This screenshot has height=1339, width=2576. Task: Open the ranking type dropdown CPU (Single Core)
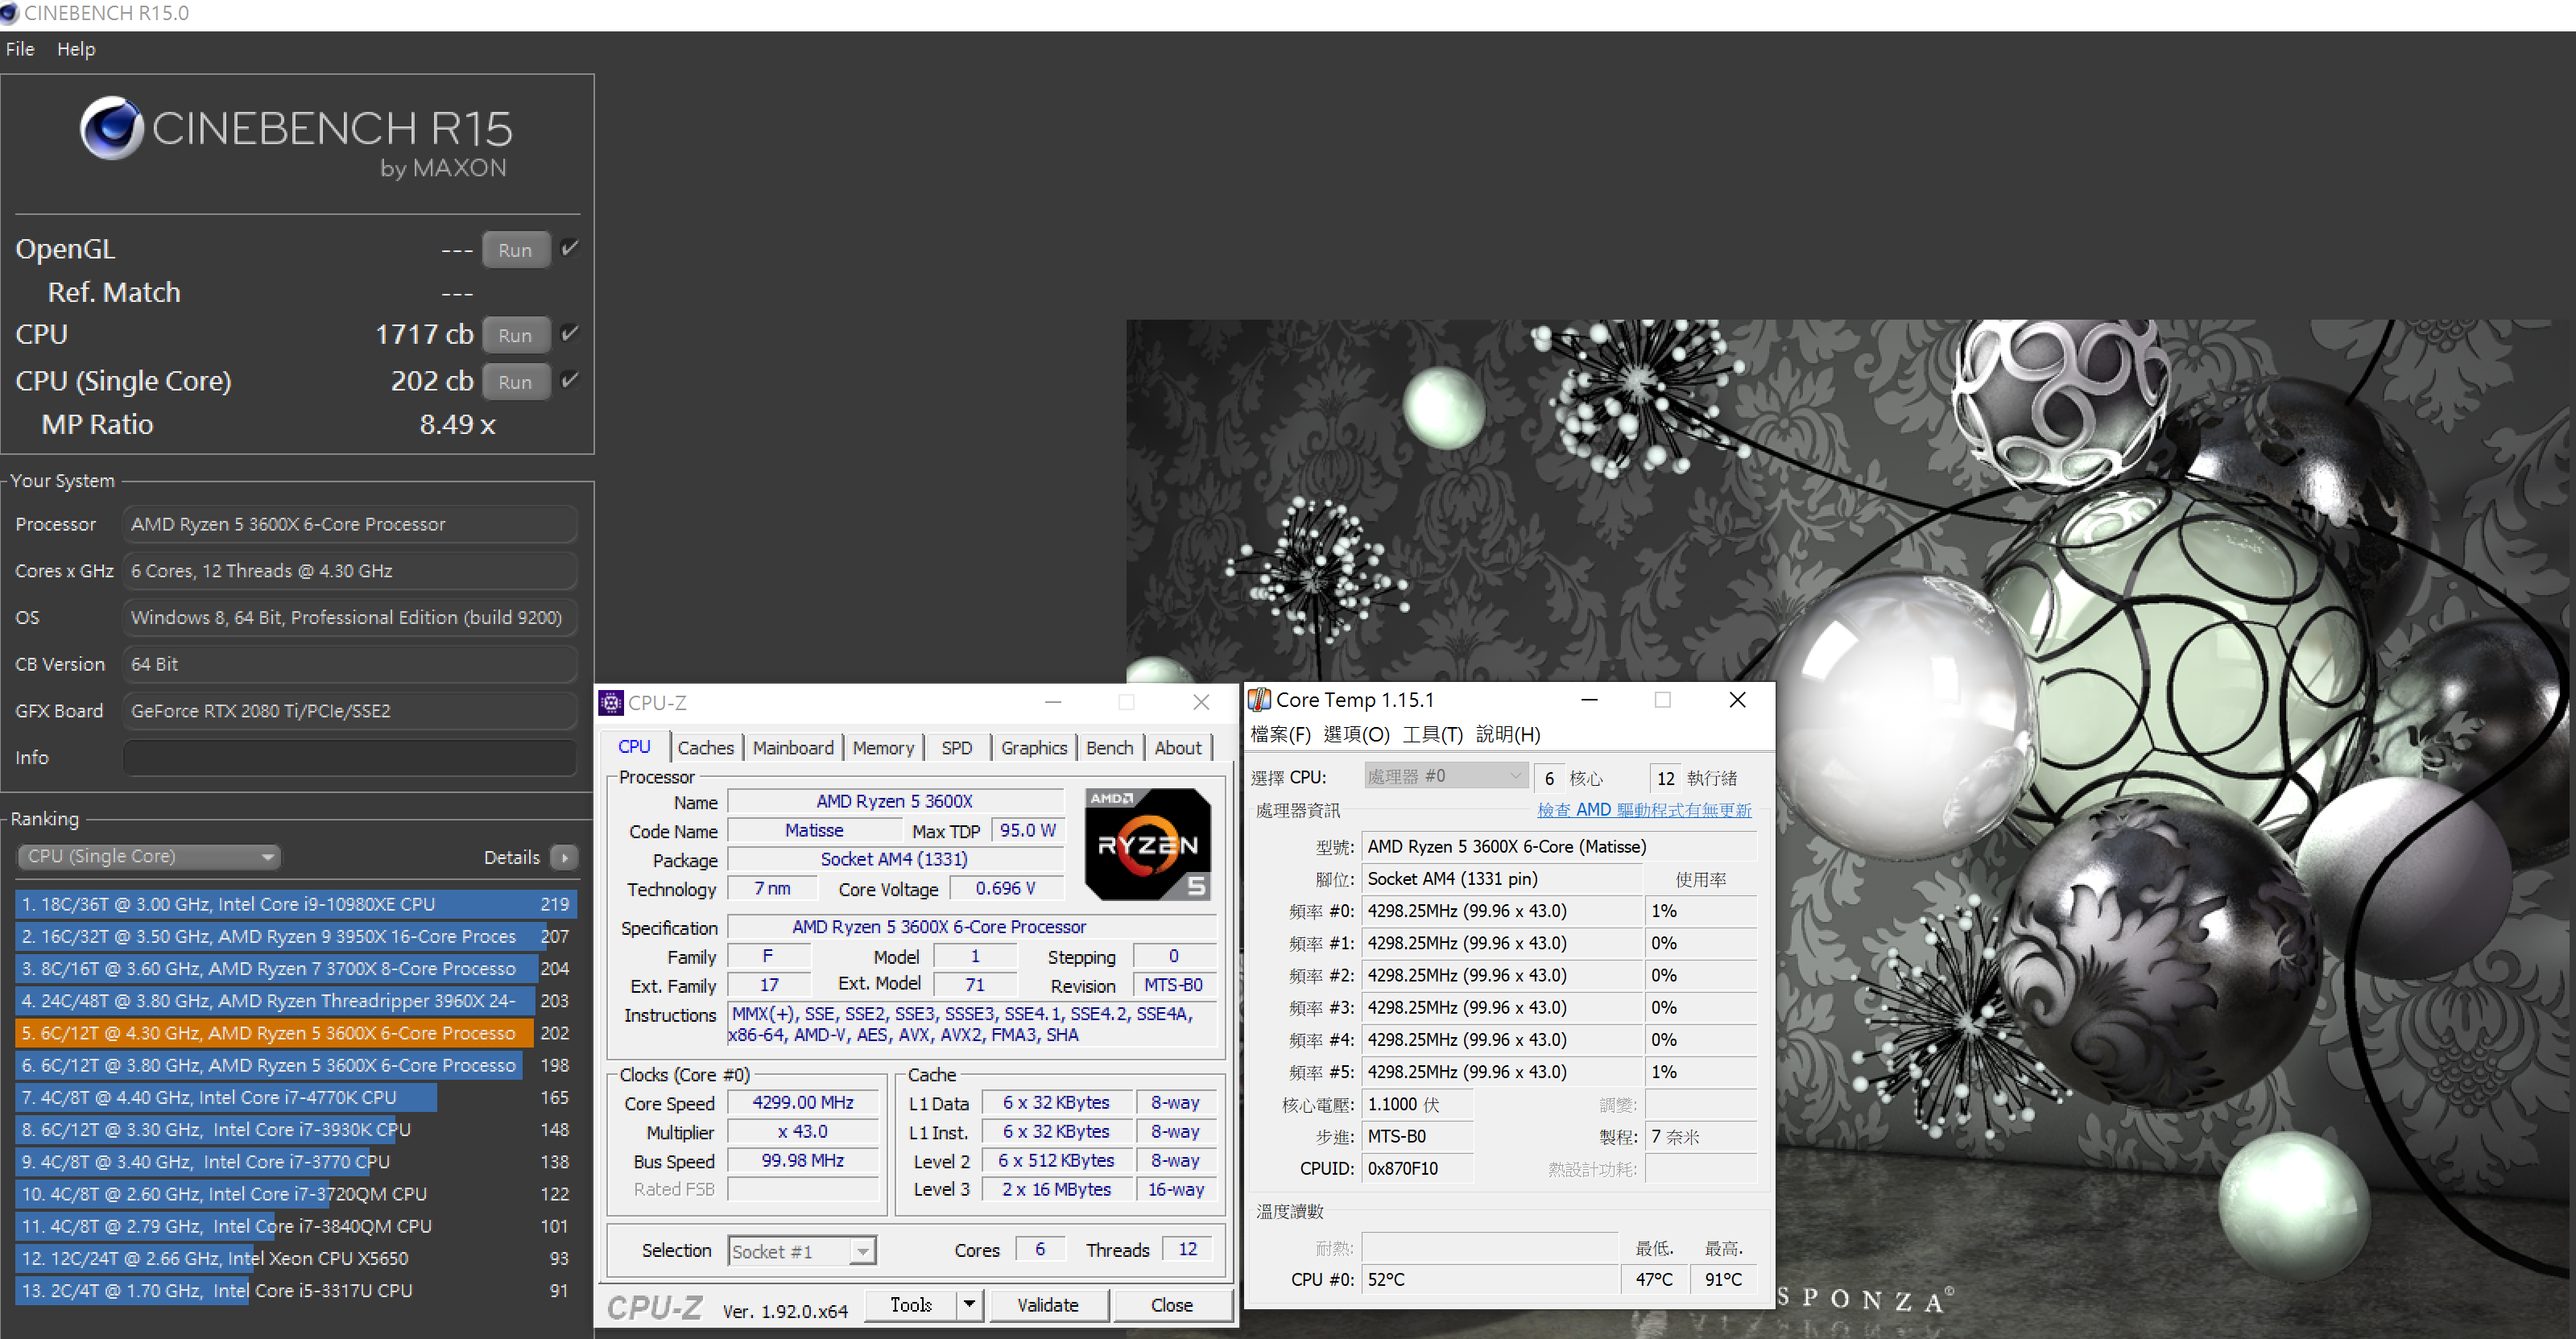pyautogui.click(x=149, y=856)
